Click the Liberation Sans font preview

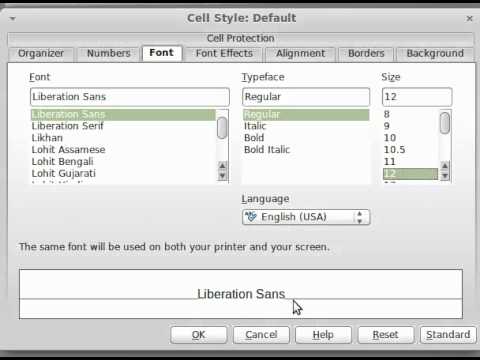point(241,294)
